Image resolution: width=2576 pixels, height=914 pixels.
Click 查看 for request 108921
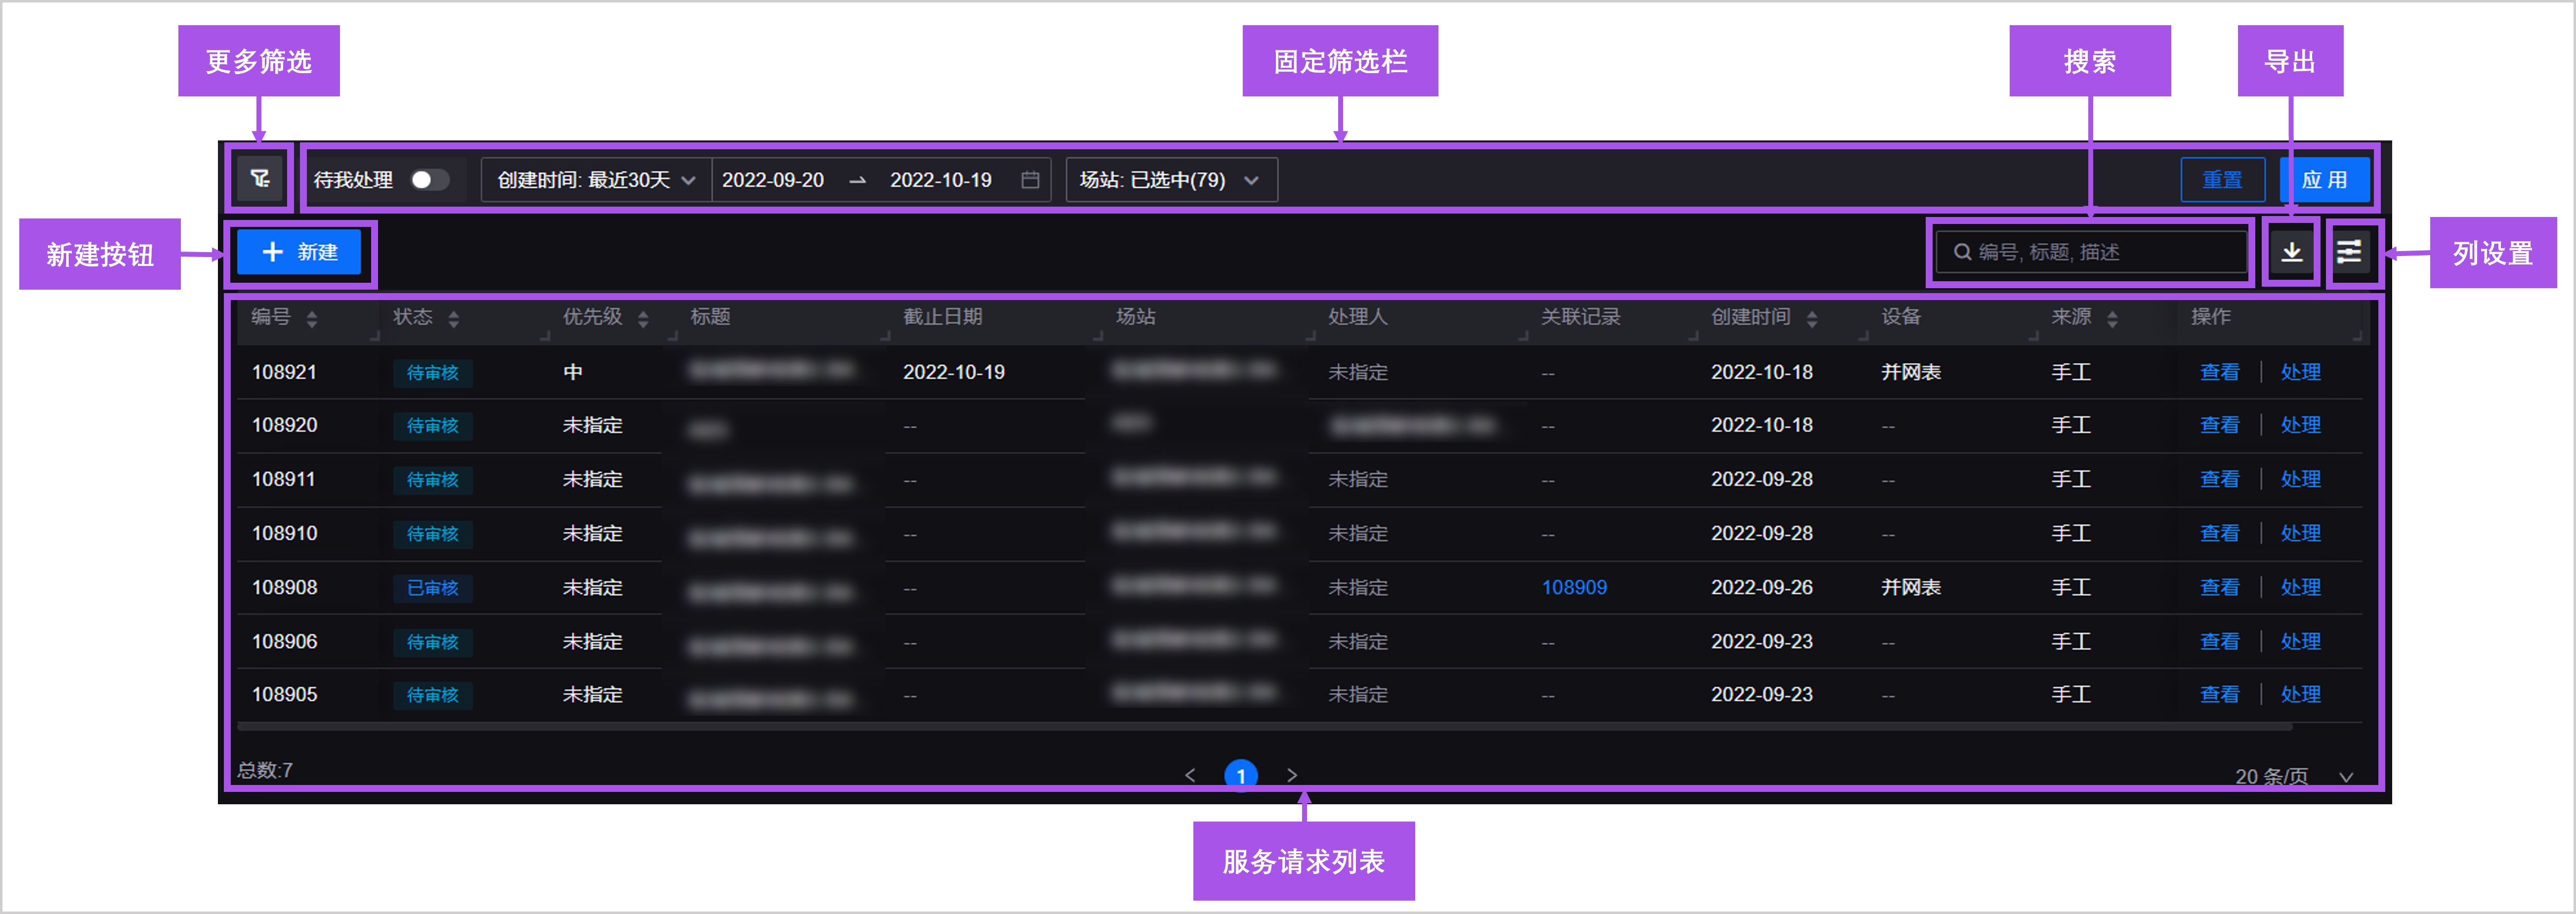[2219, 372]
